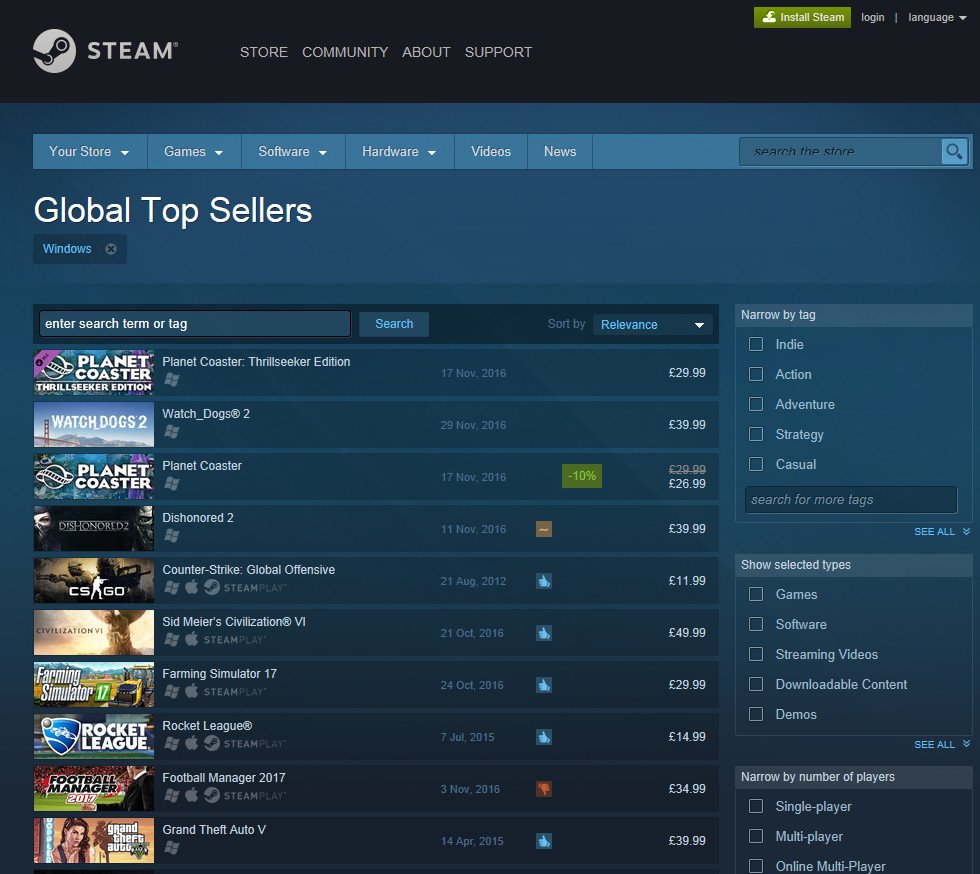
Task: Click Windows icon under Planet Coaster: Thrillseeker Edition
Action: pyautogui.click(x=172, y=379)
